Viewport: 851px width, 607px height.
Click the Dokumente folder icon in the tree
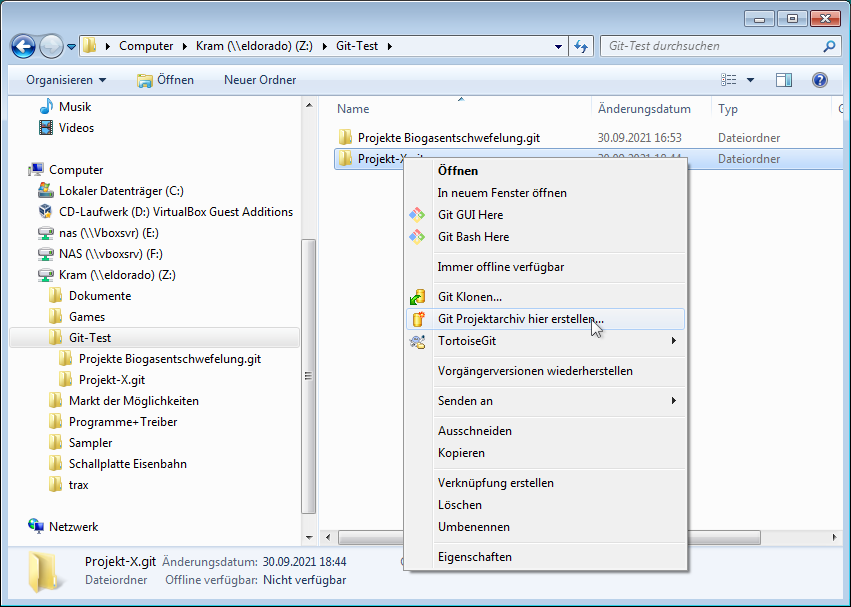click(x=55, y=296)
